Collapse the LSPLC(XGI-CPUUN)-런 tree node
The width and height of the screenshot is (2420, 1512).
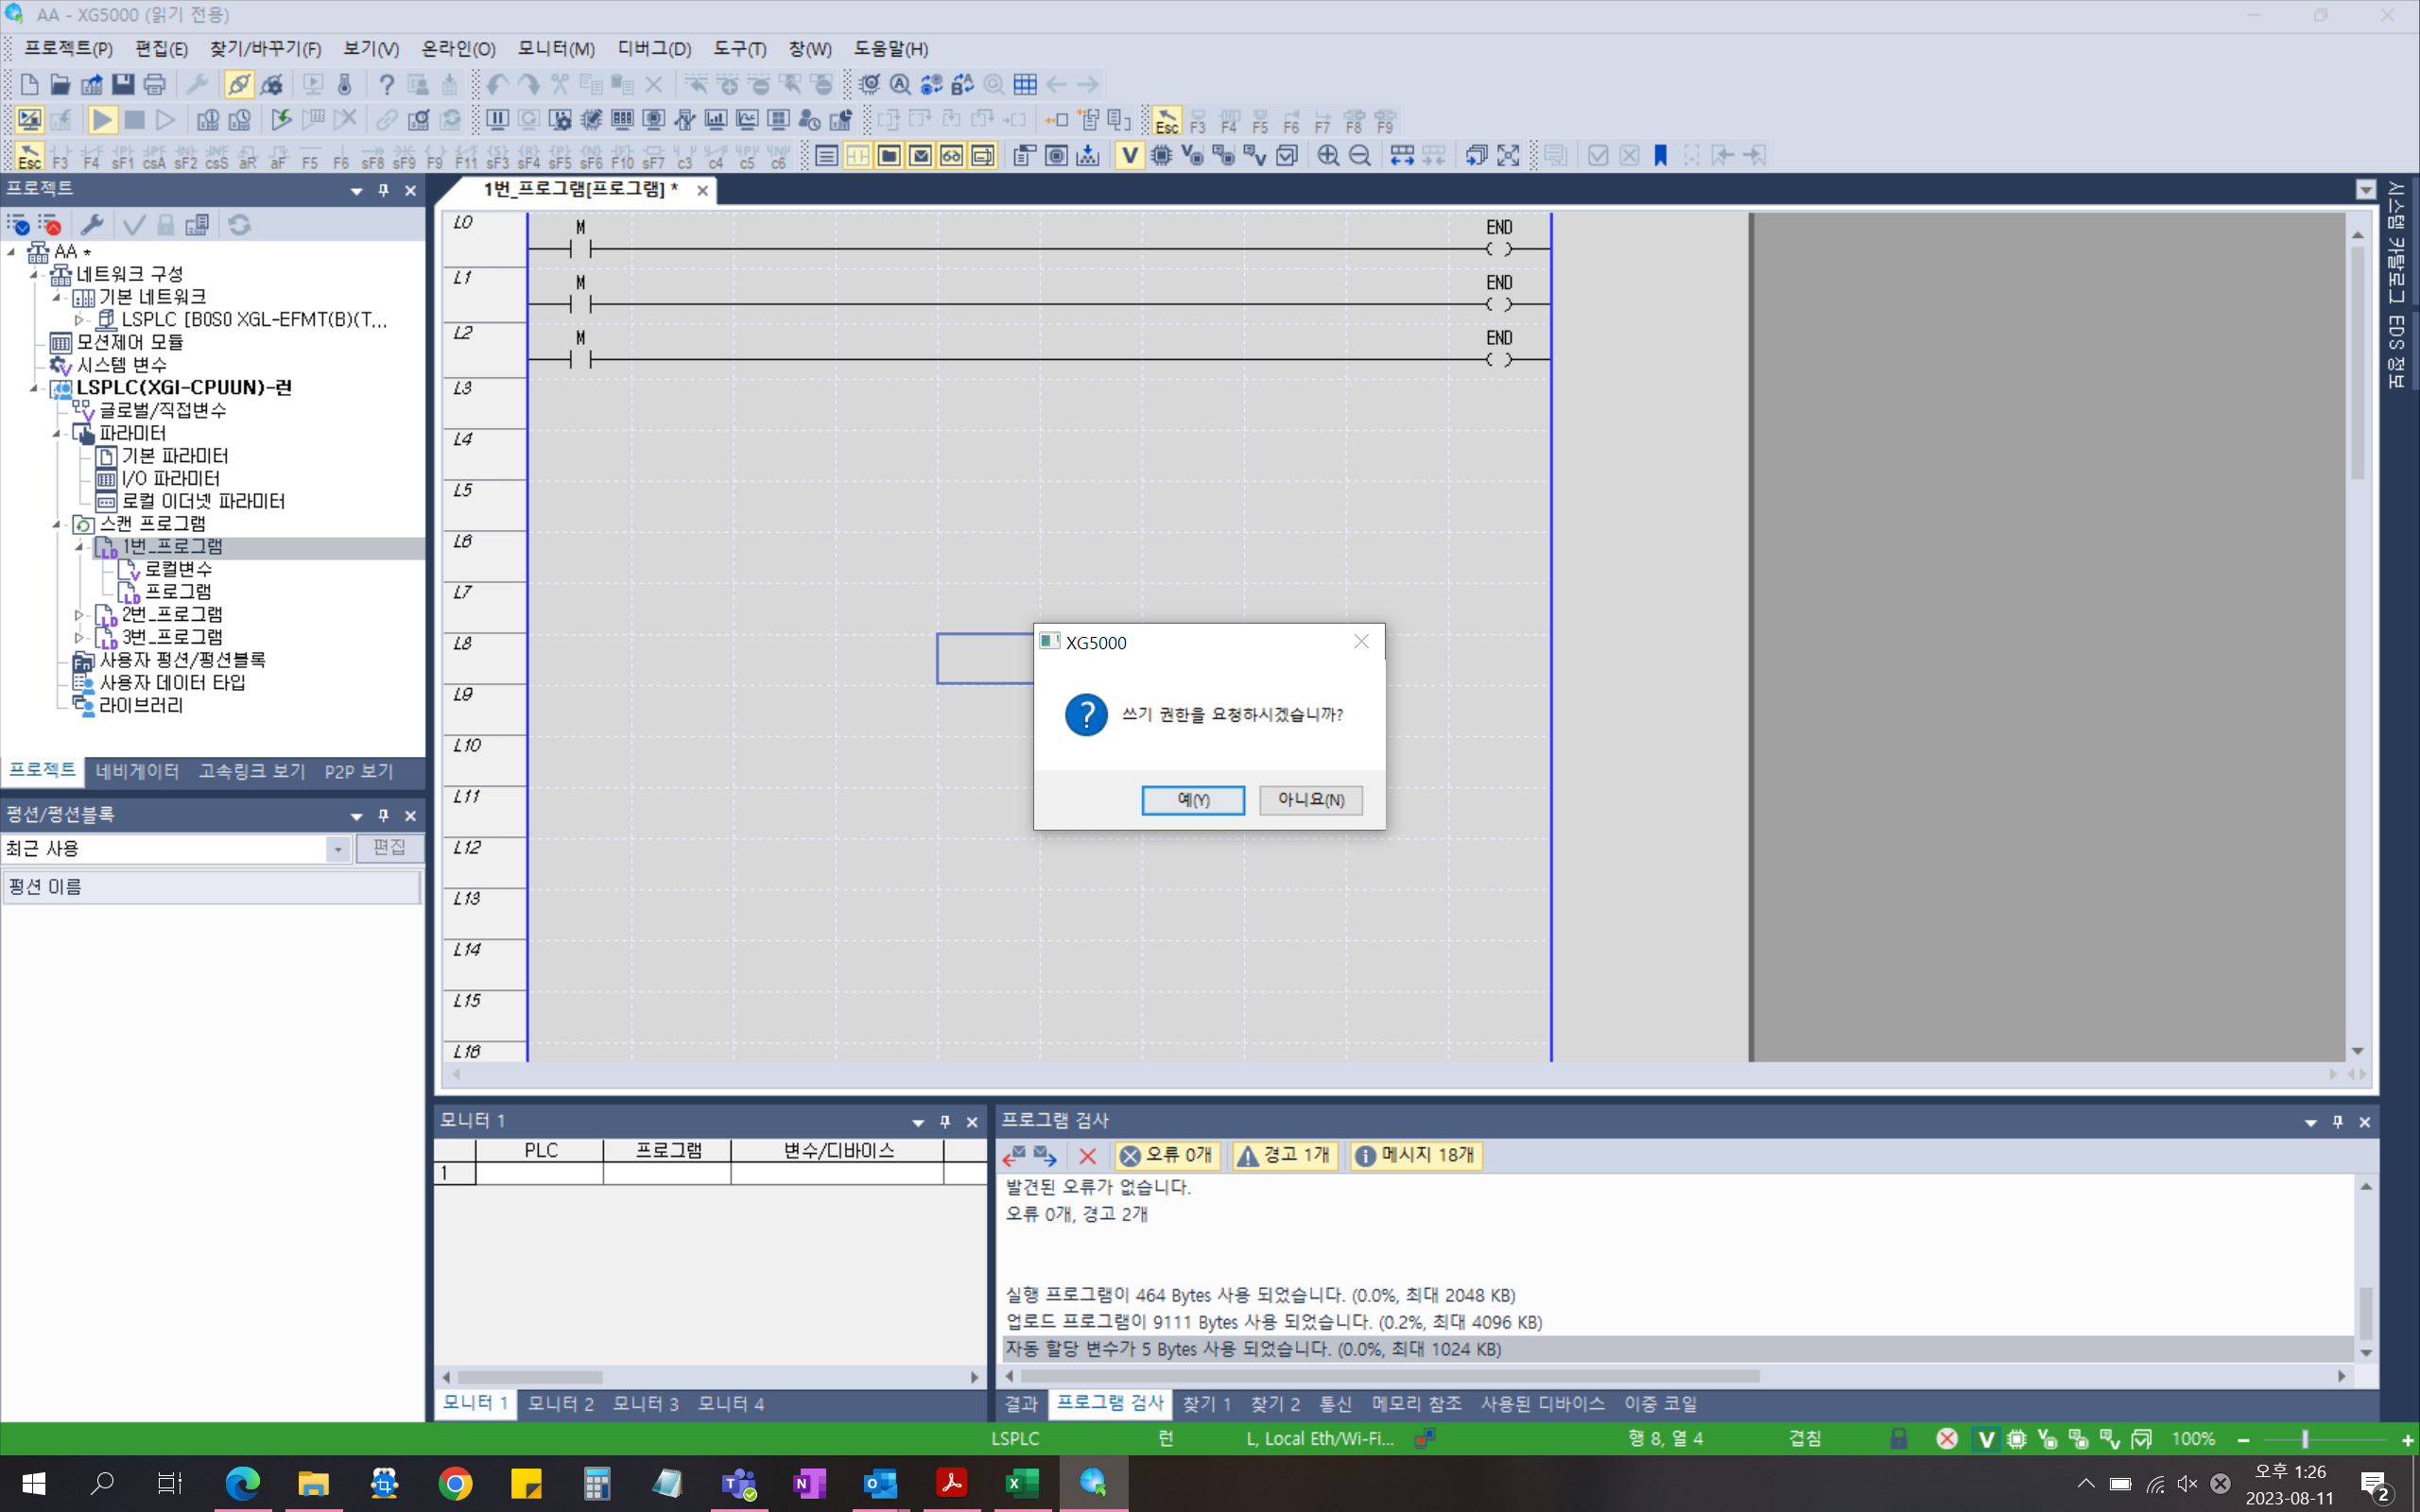[33, 387]
